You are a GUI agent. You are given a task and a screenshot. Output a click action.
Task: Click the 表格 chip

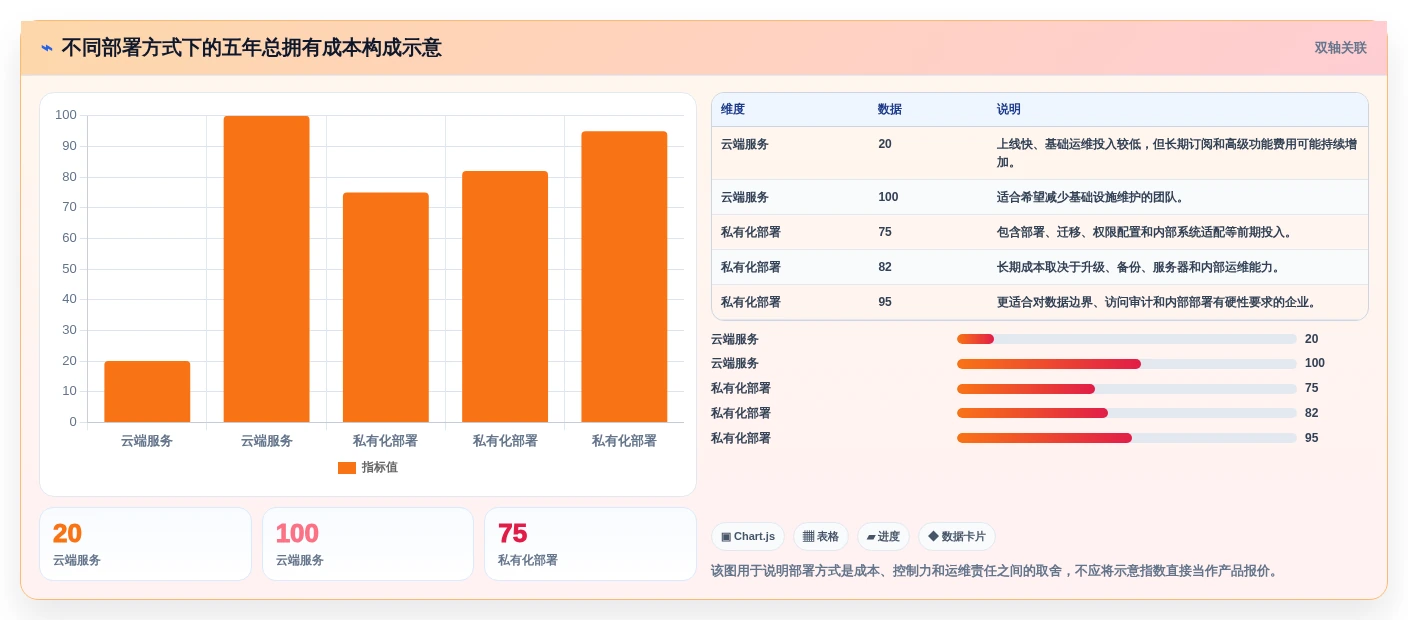(x=821, y=536)
